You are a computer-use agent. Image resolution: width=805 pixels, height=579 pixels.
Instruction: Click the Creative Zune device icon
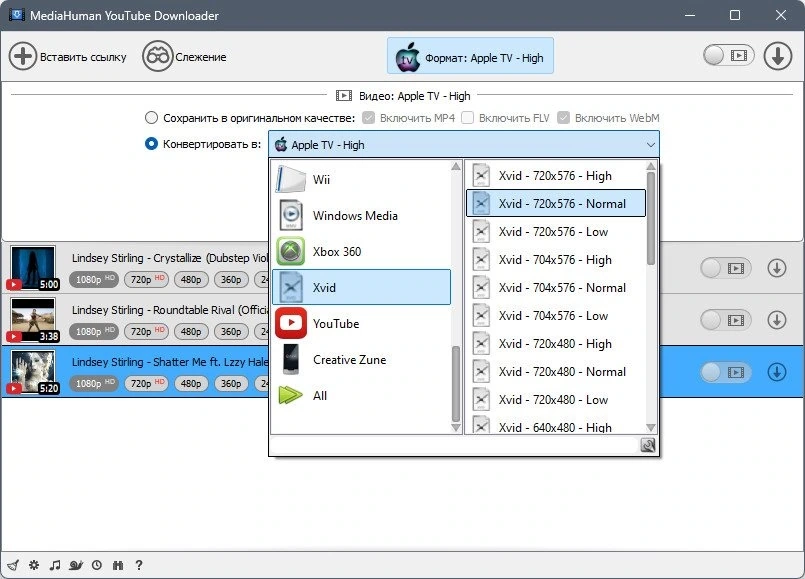click(x=291, y=359)
